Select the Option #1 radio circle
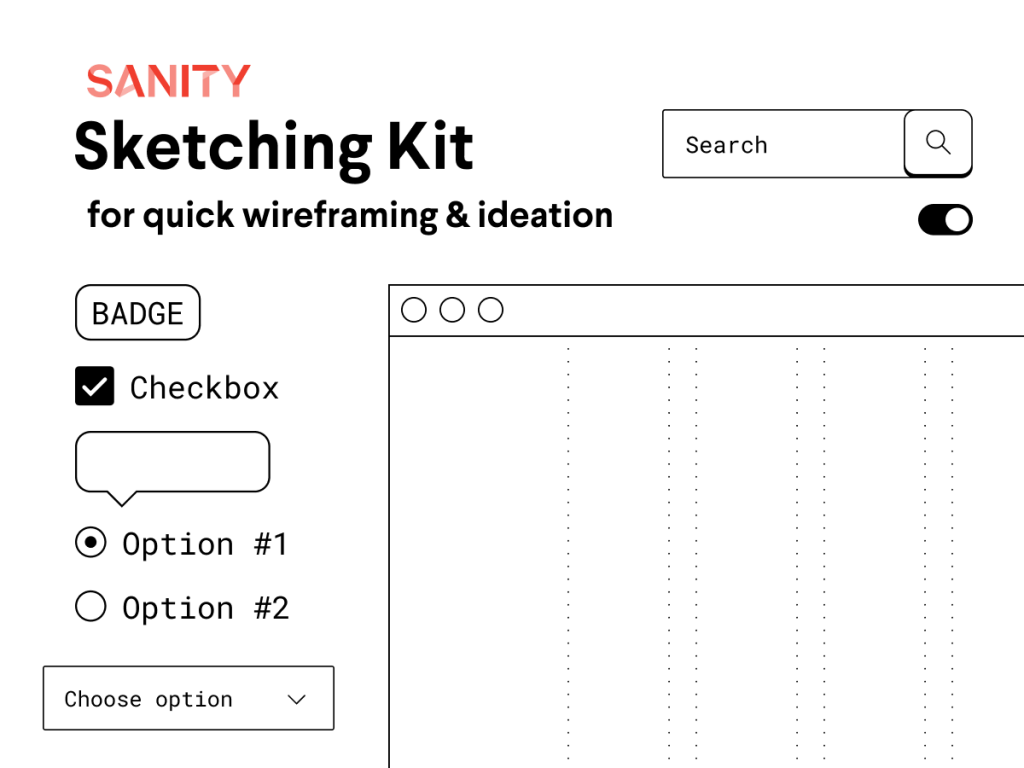This screenshot has height=768, width=1024. (x=91, y=543)
